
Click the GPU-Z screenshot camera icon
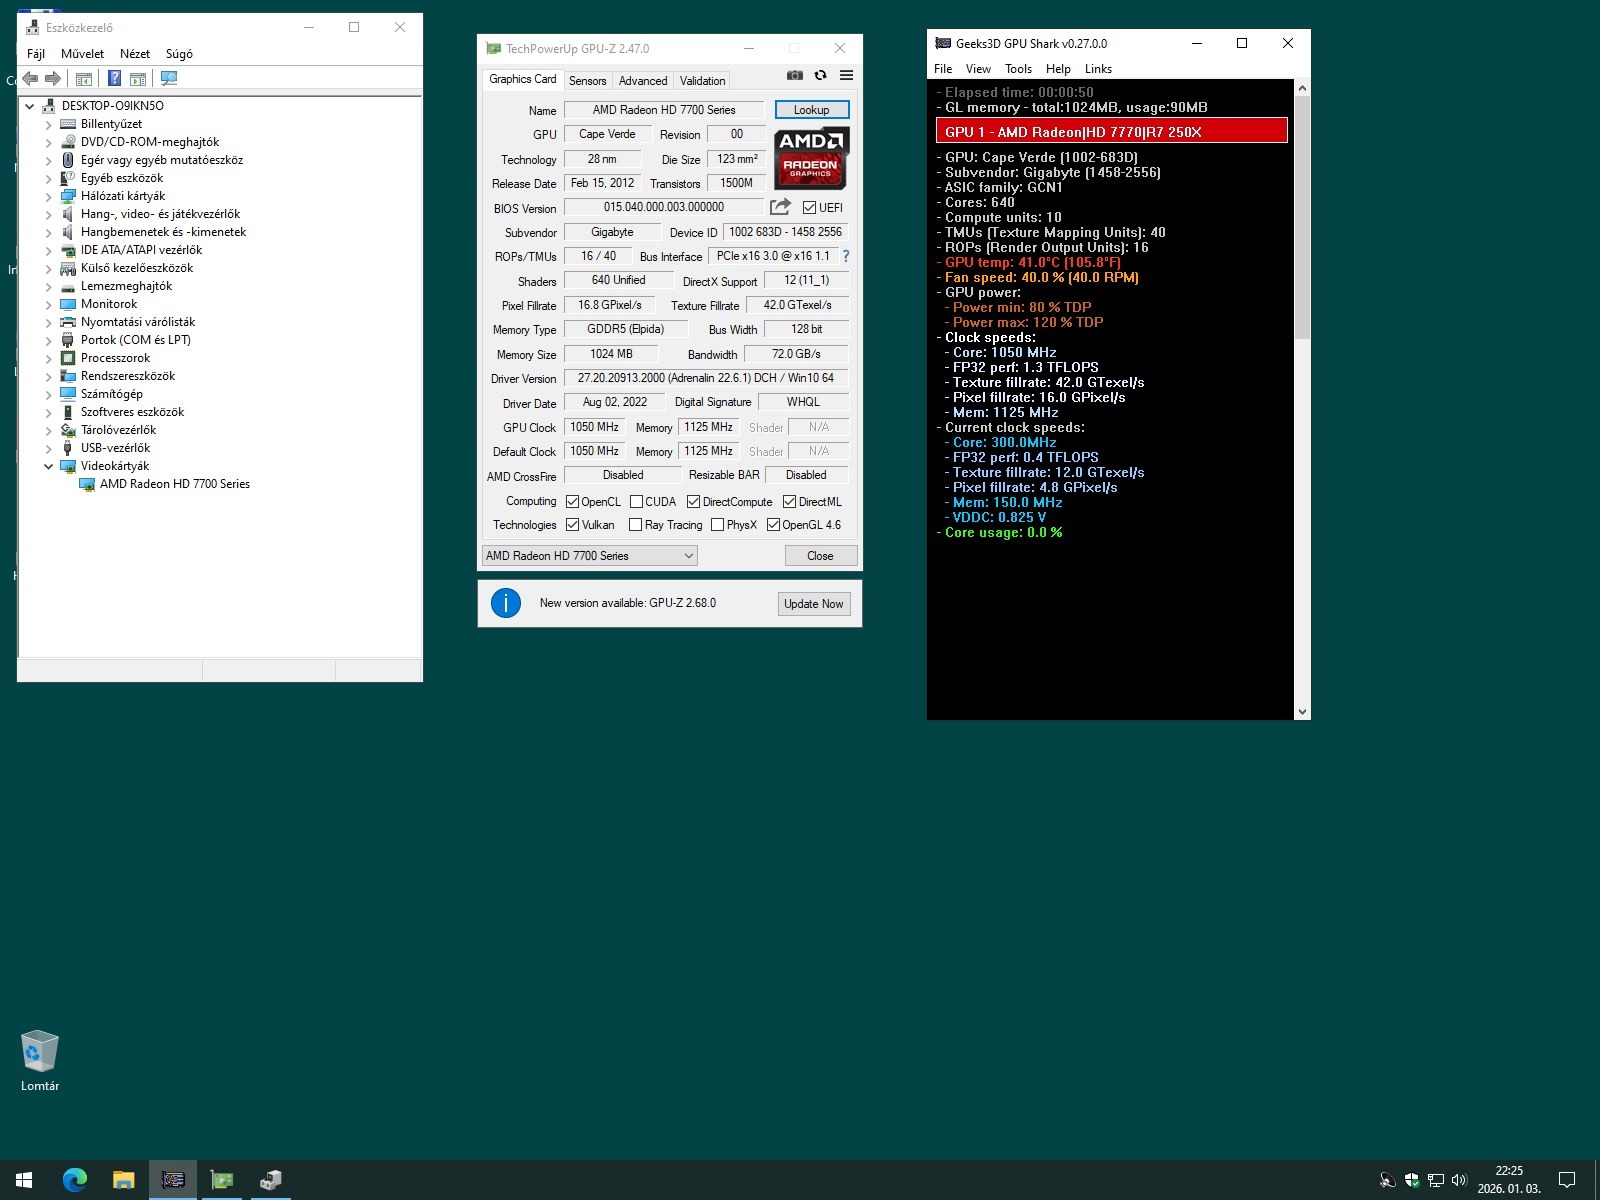[794, 75]
